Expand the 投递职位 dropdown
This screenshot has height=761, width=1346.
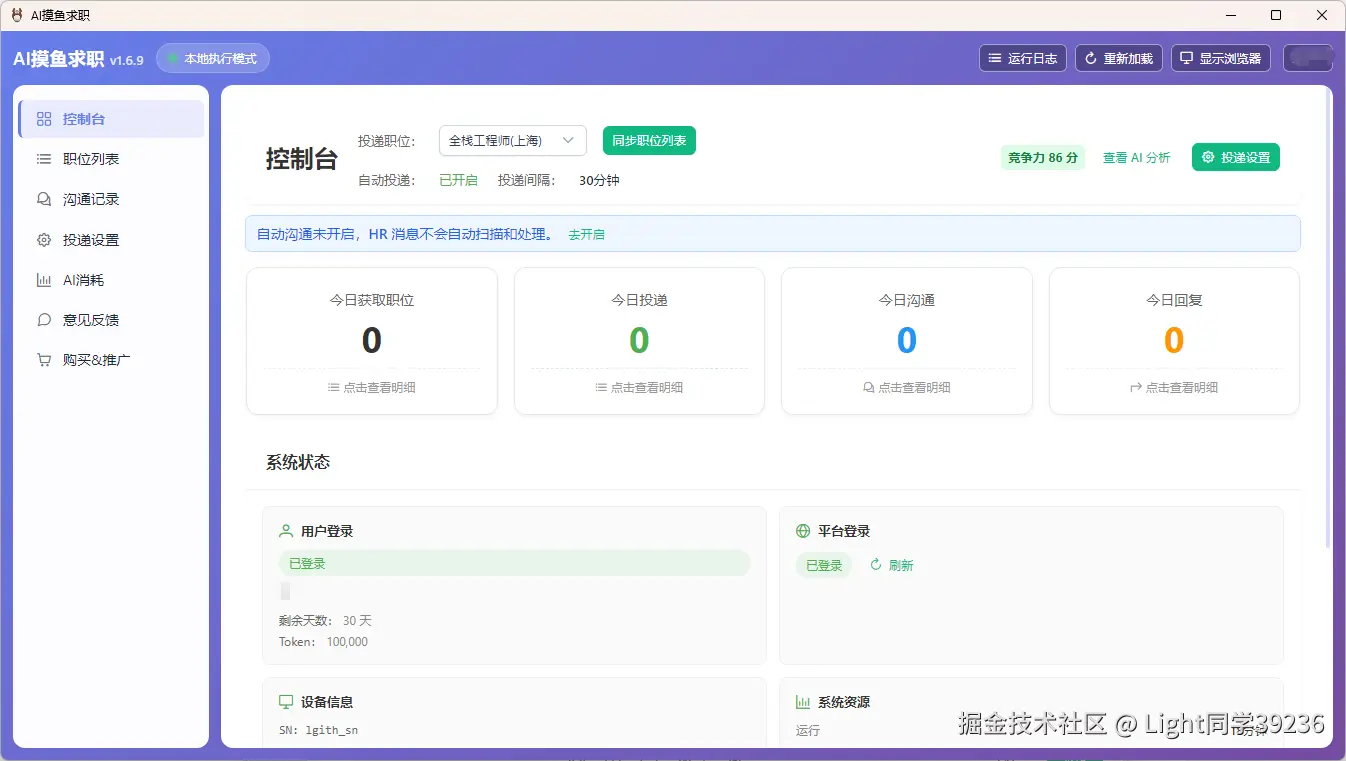[512, 140]
